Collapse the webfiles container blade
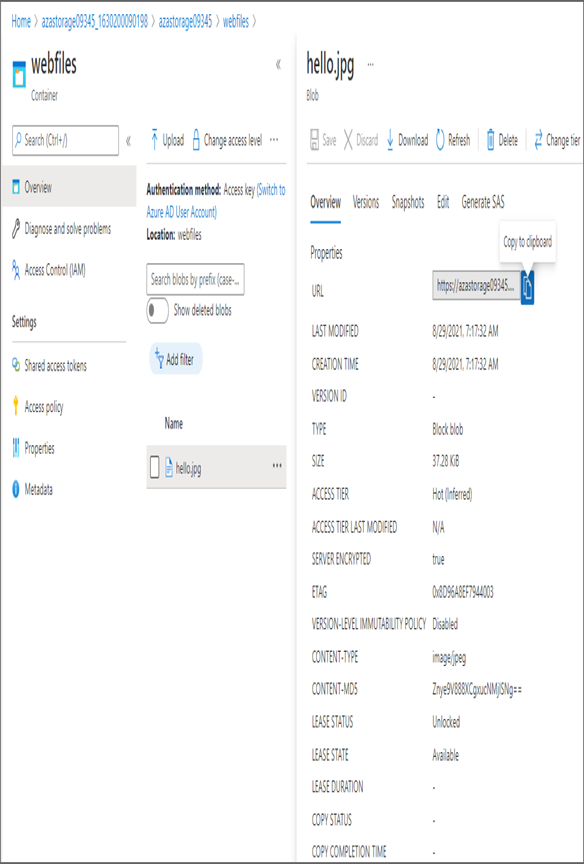 click(x=278, y=64)
